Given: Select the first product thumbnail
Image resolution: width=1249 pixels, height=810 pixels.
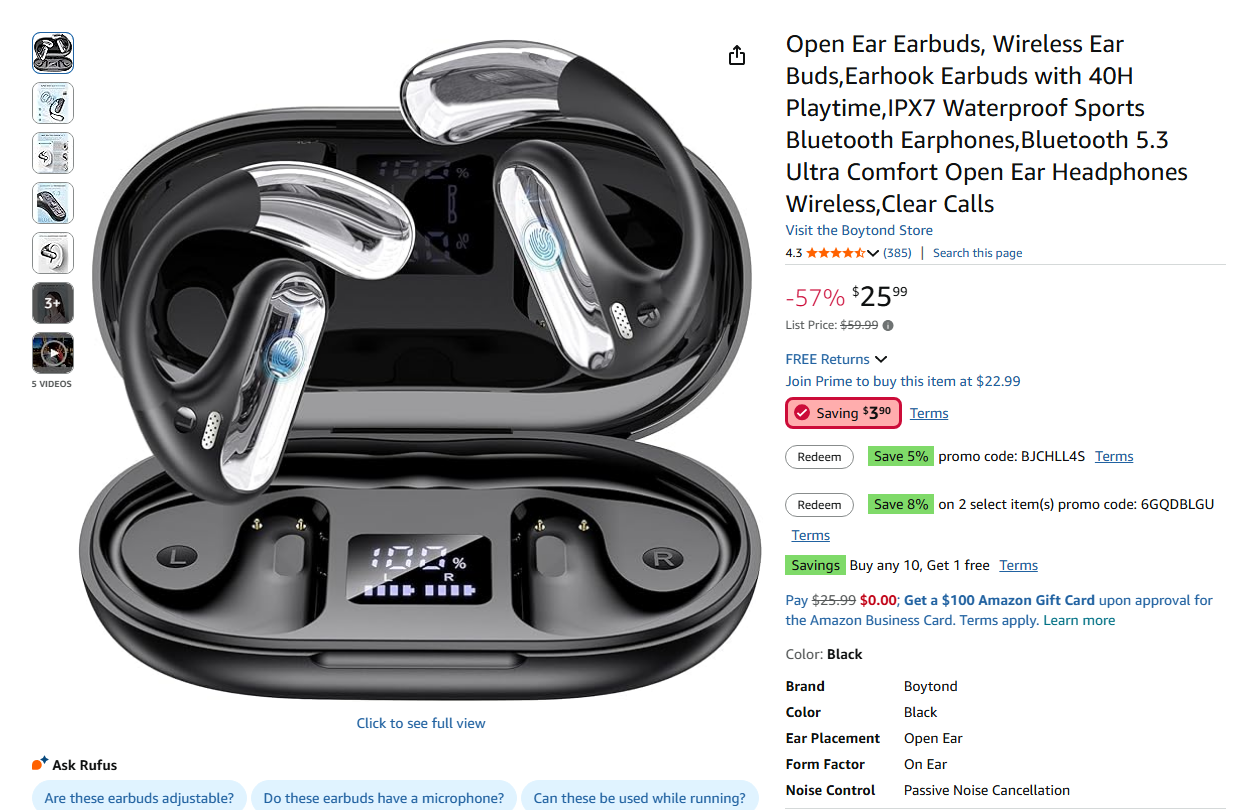Looking at the screenshot, I should tap(53, 53).
